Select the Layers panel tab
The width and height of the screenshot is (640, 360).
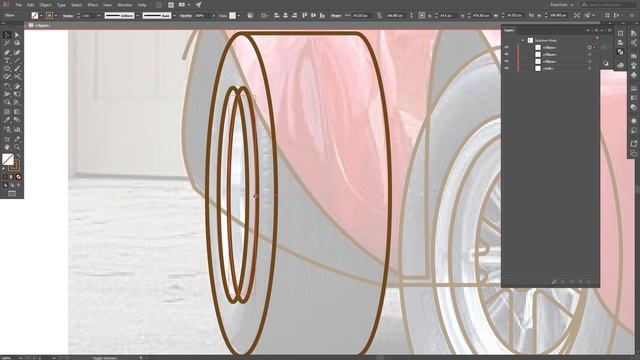tap(509, 30)
